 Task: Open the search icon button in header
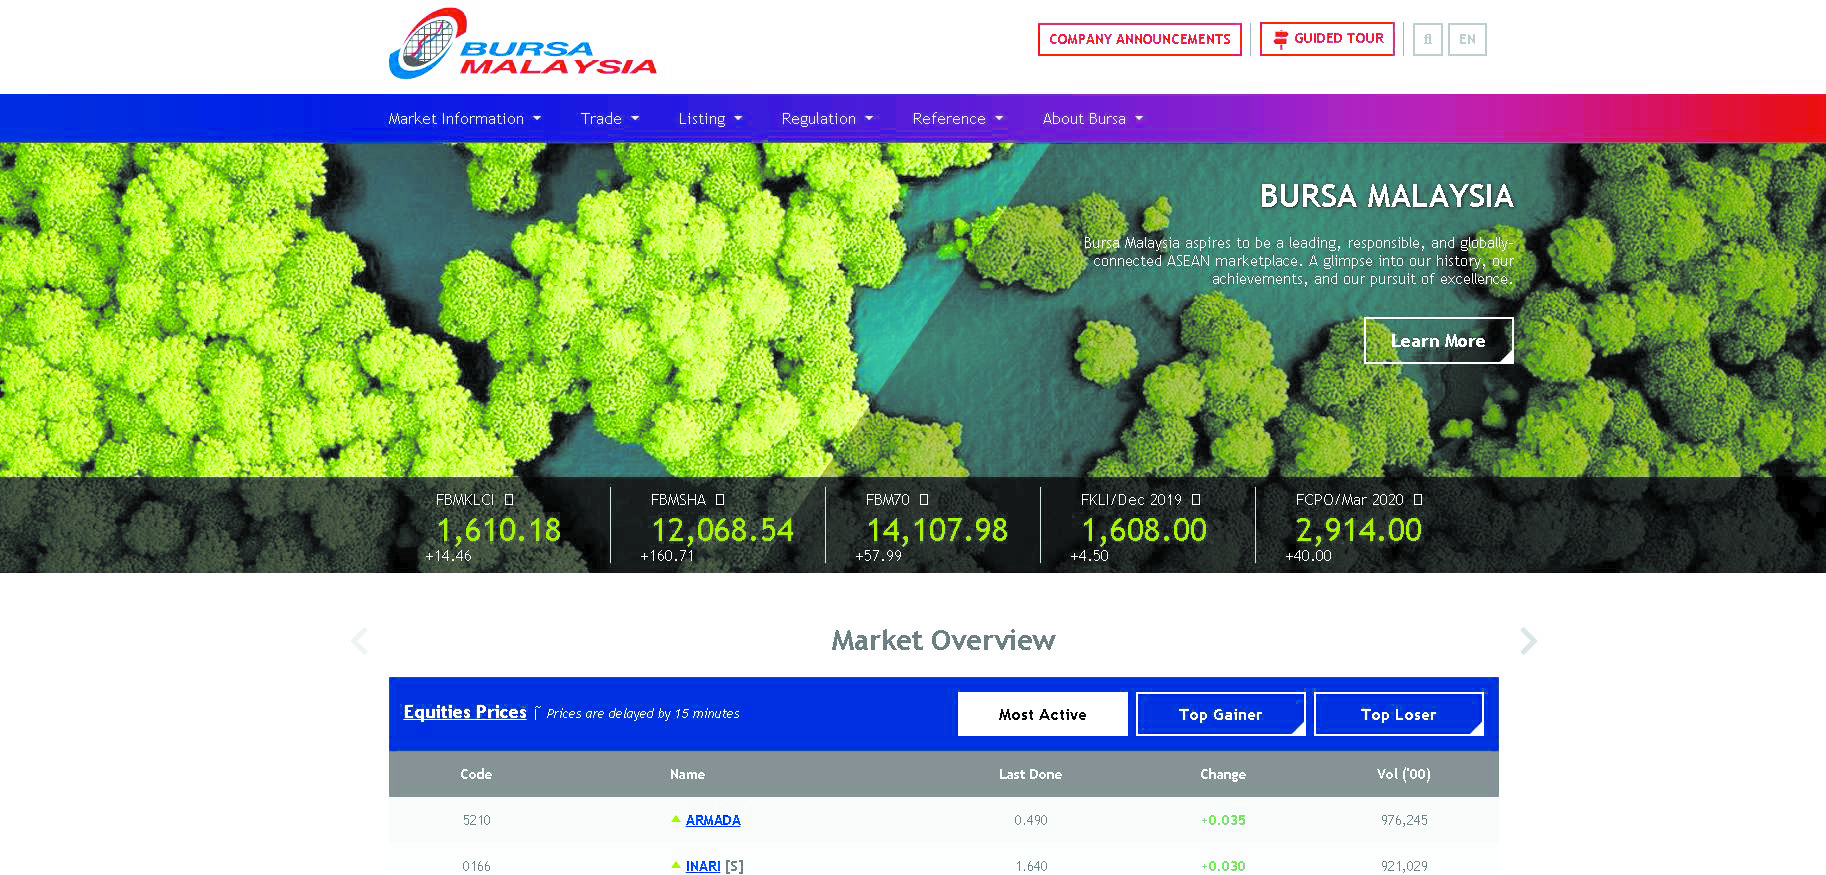coord(1427,39)
